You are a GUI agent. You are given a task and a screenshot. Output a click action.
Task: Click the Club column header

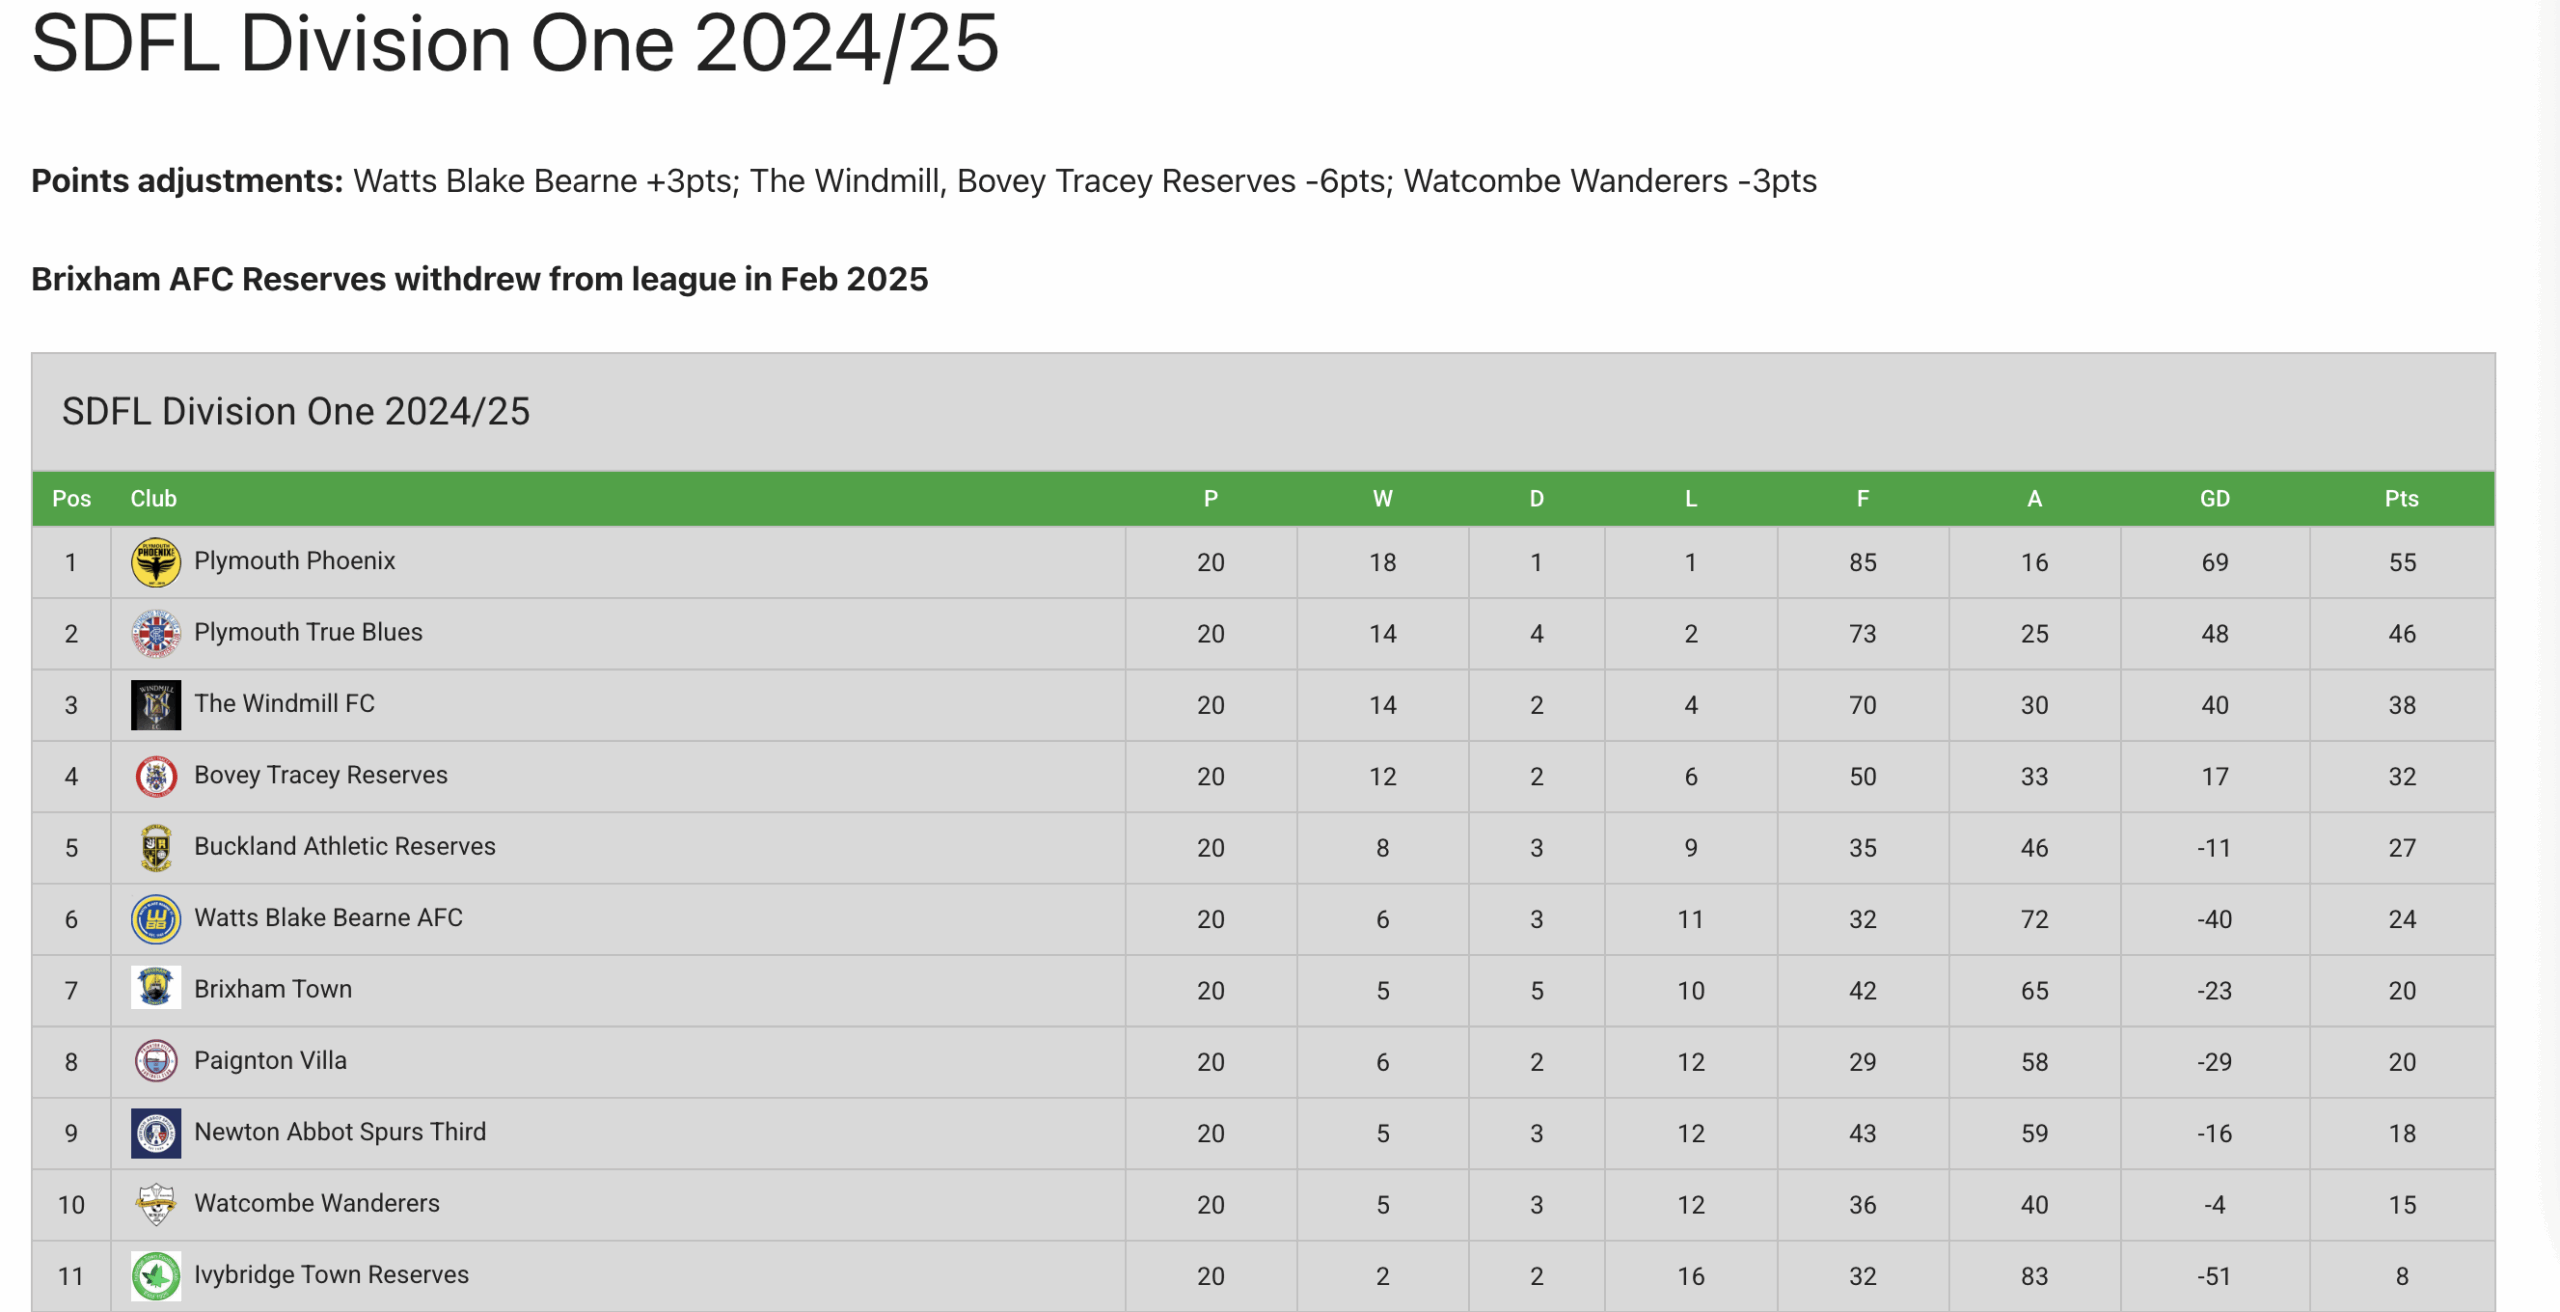[153, 499]
